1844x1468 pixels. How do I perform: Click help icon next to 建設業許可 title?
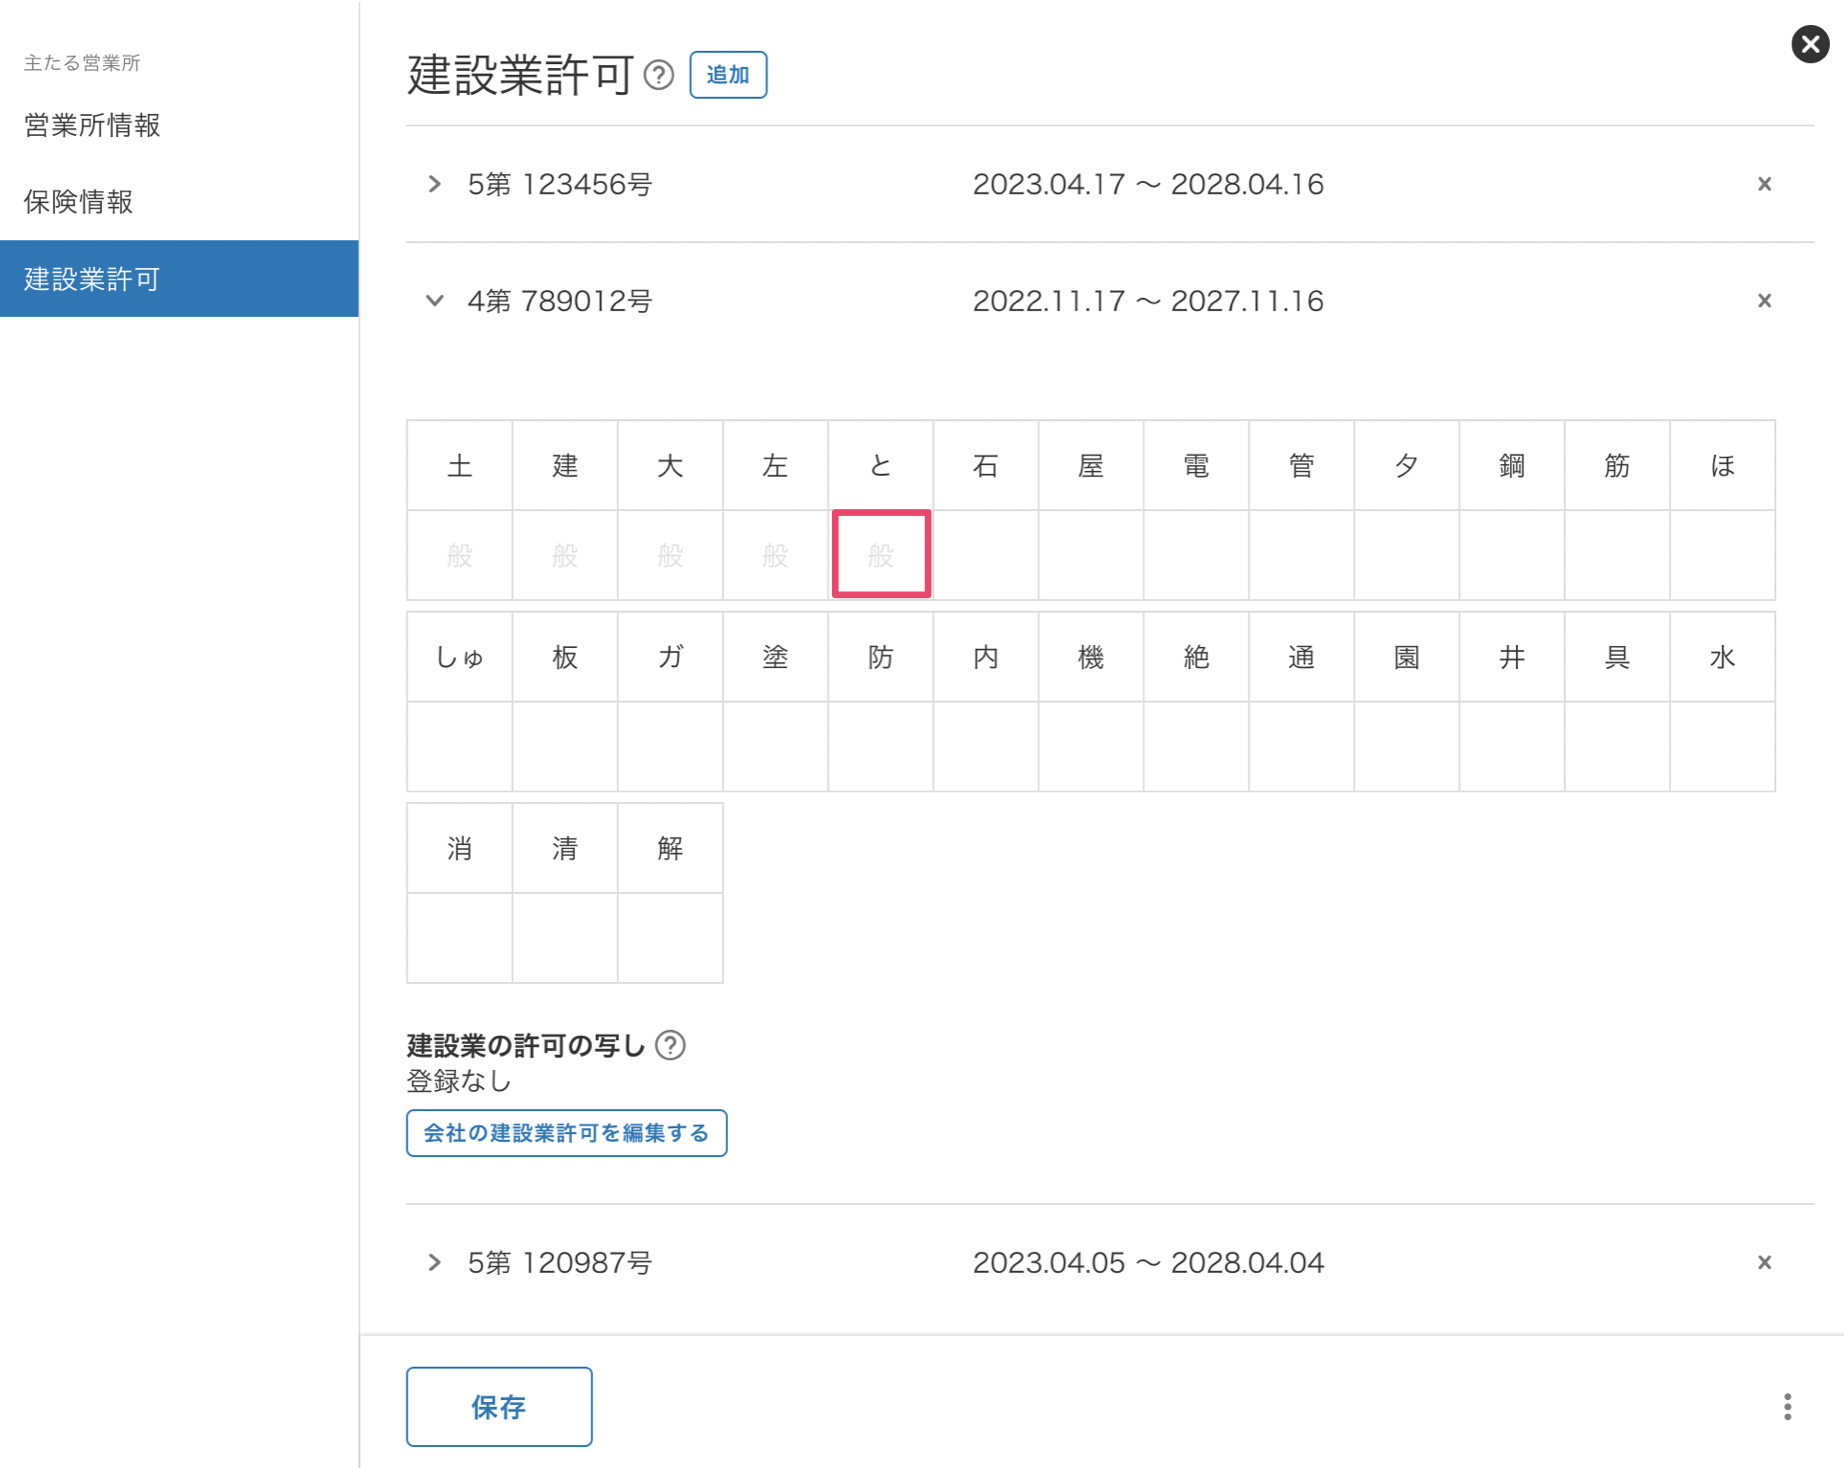point(659,75)
